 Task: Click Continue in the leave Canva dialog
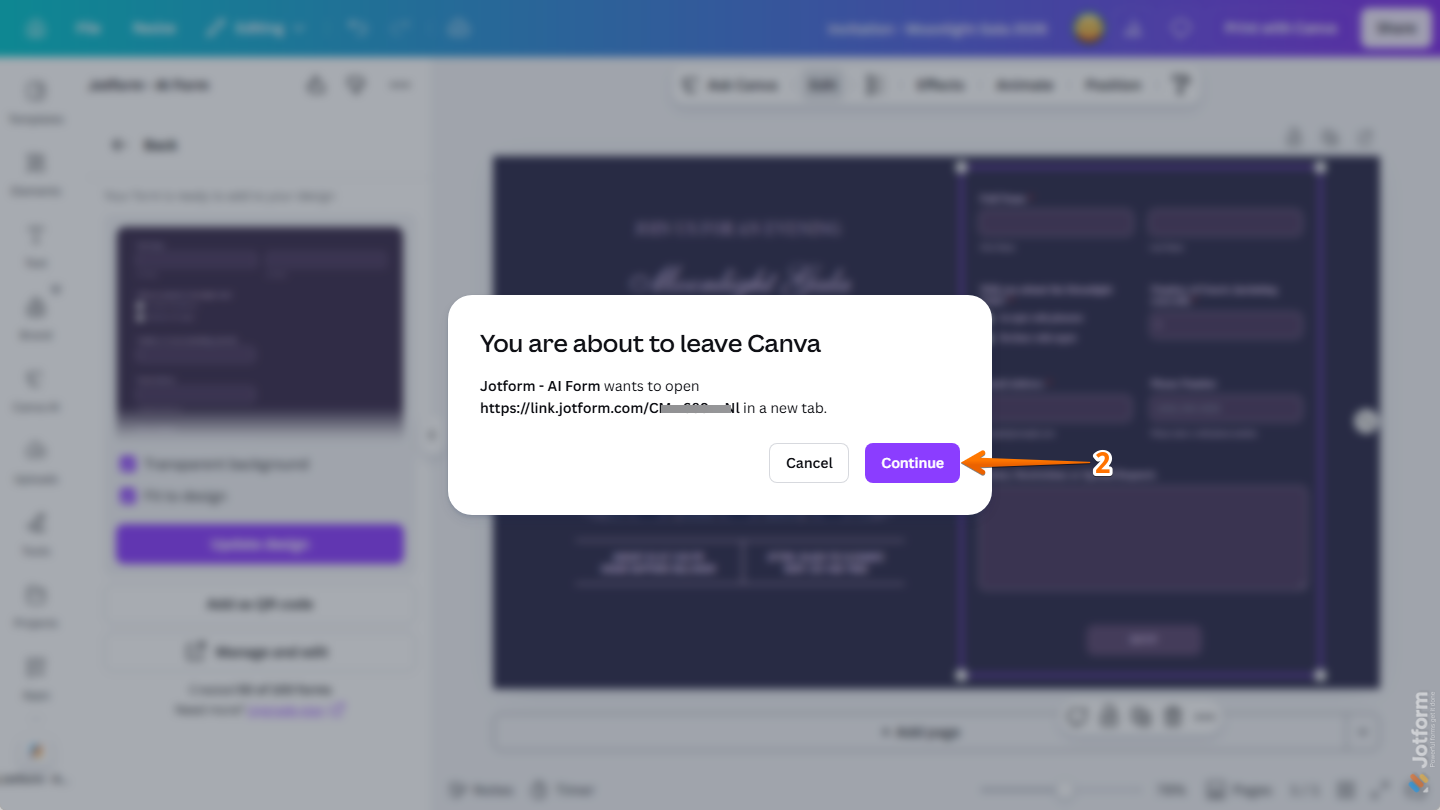pos(912,463)
